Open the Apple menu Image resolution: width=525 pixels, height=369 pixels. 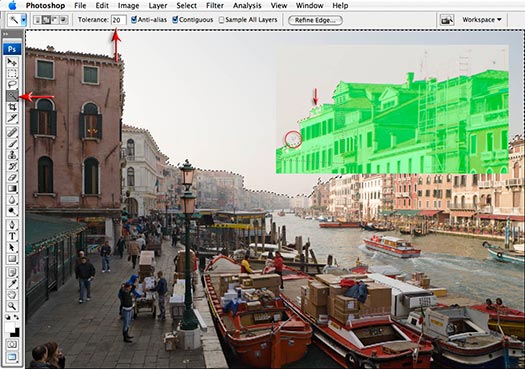[x=12, y=5]
